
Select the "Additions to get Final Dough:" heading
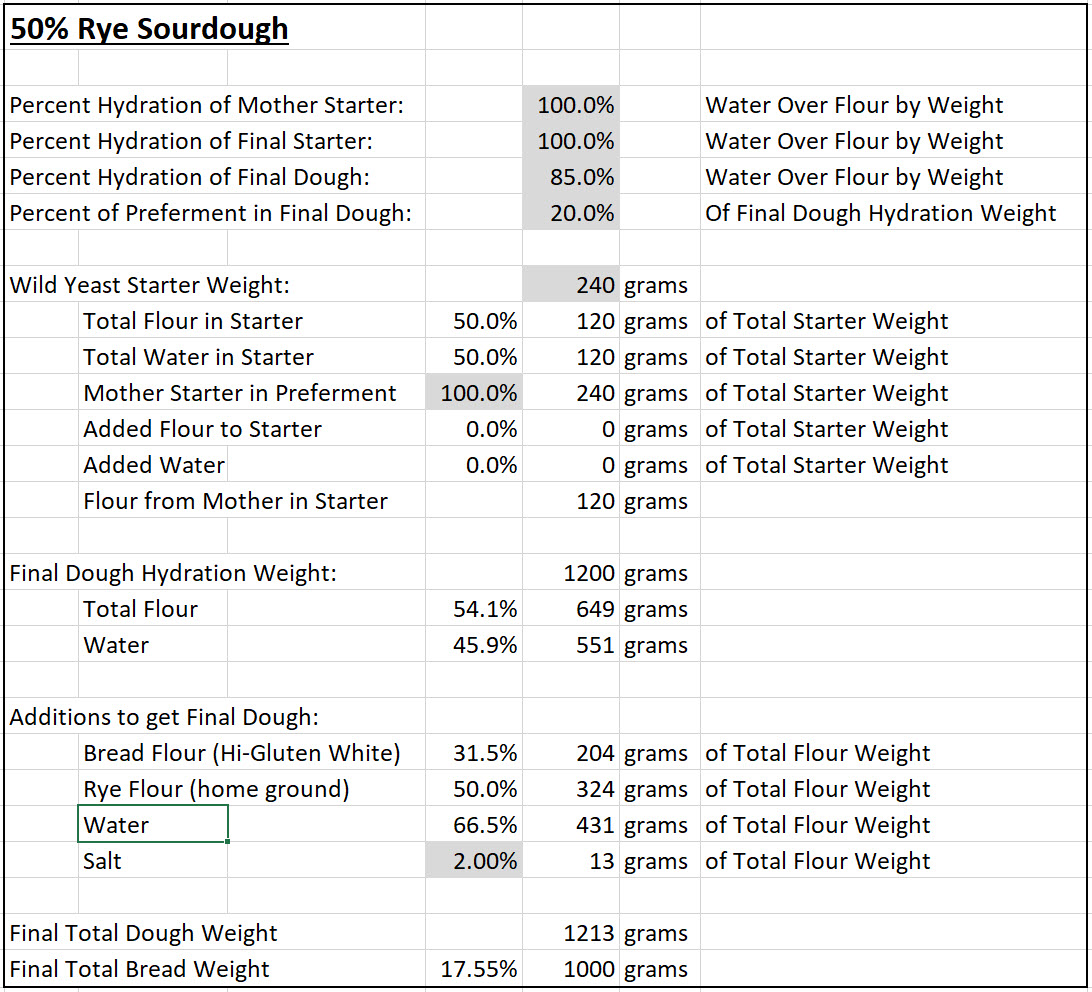coord(178,717)
